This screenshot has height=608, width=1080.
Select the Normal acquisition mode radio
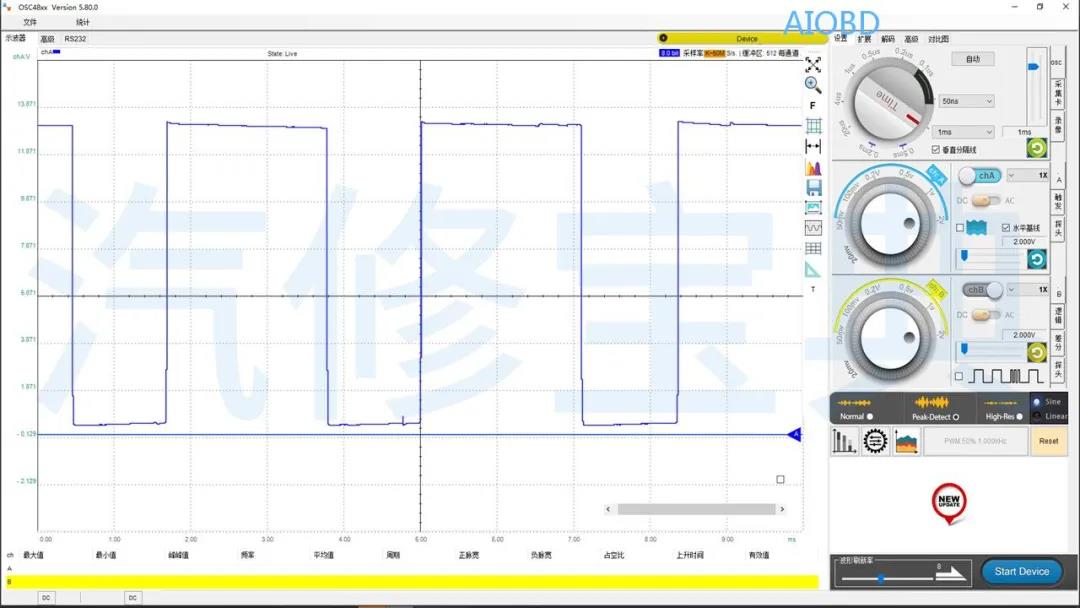click(870, 417)
